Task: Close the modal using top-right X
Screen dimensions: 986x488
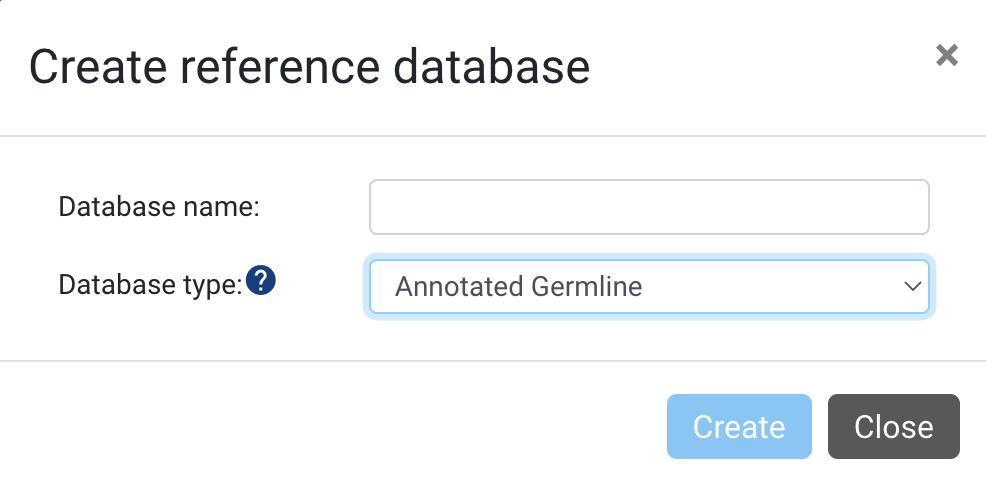Action: click(x=946, y=55)
